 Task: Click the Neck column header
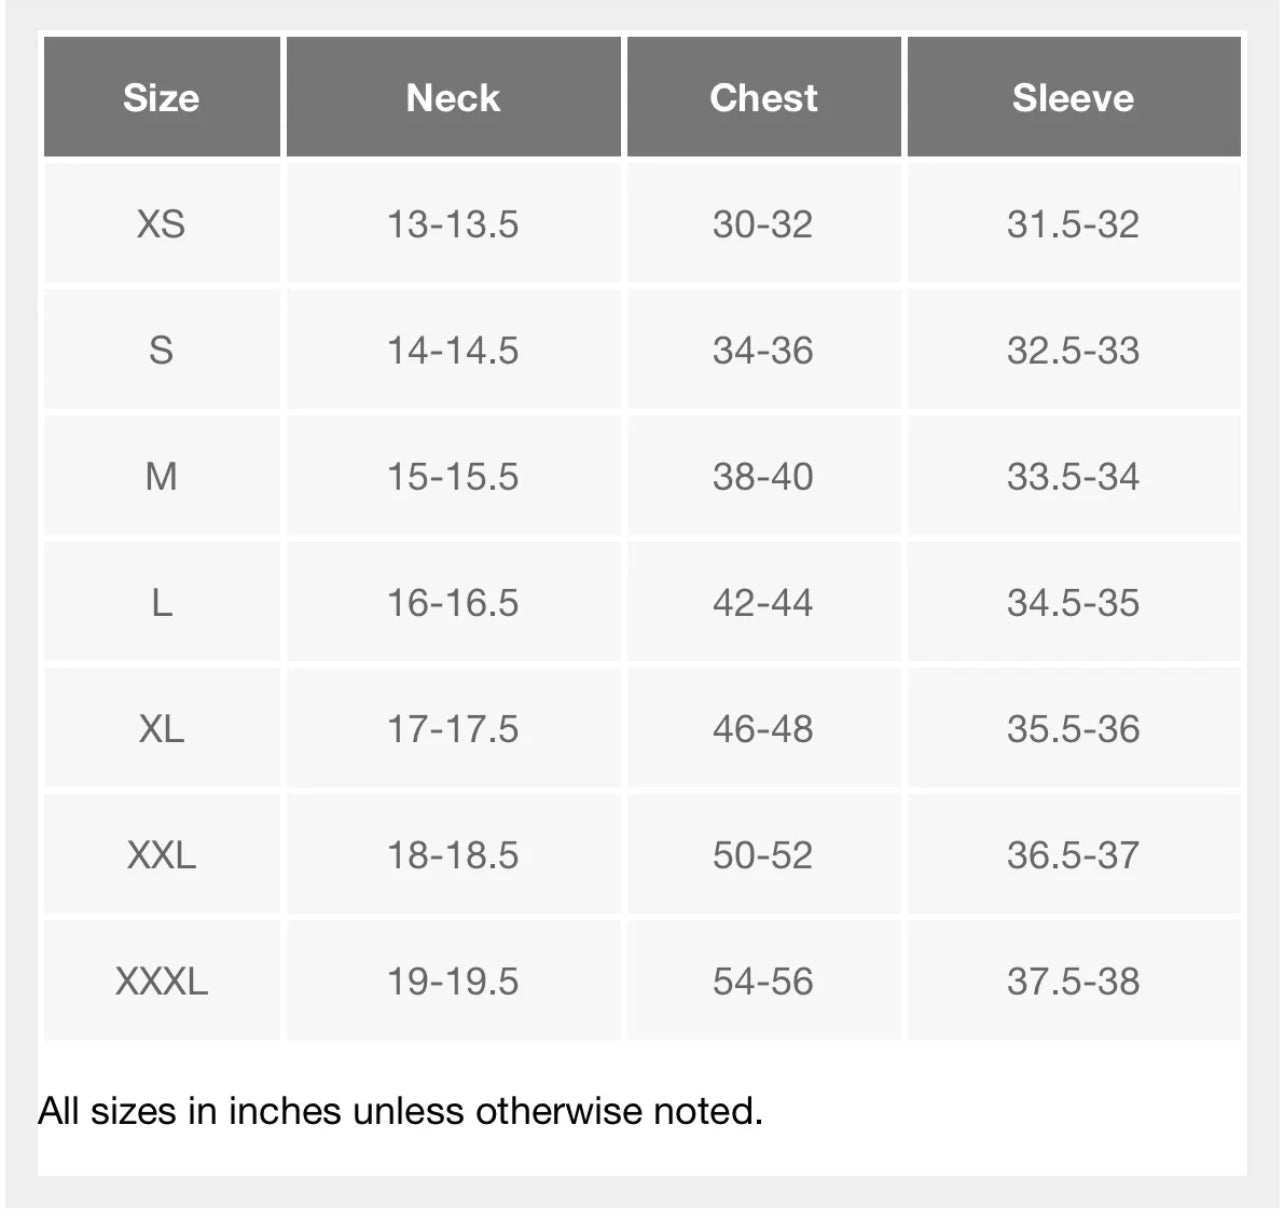click(x=453, y=98)
